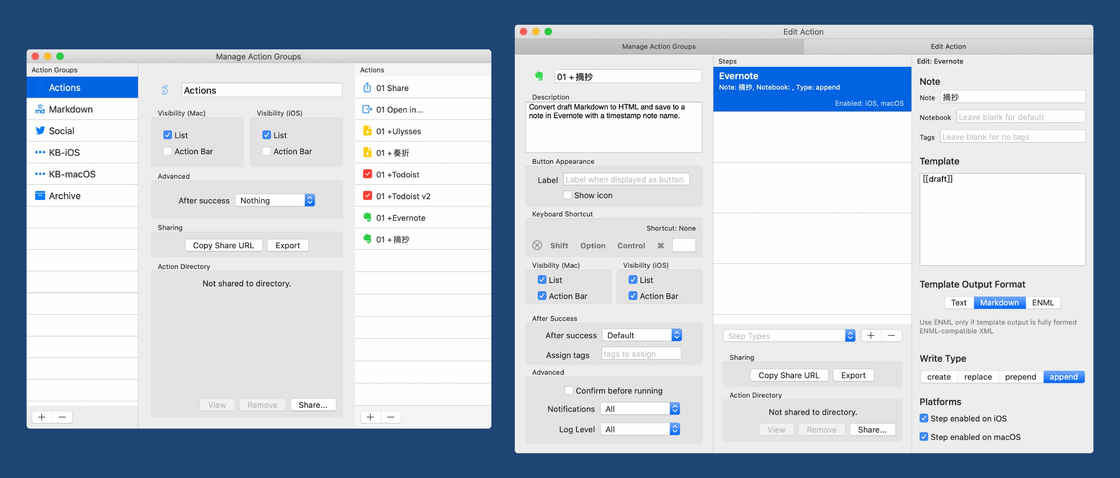Select create write type
This screenshot has width=1120, height=478.
939,377
